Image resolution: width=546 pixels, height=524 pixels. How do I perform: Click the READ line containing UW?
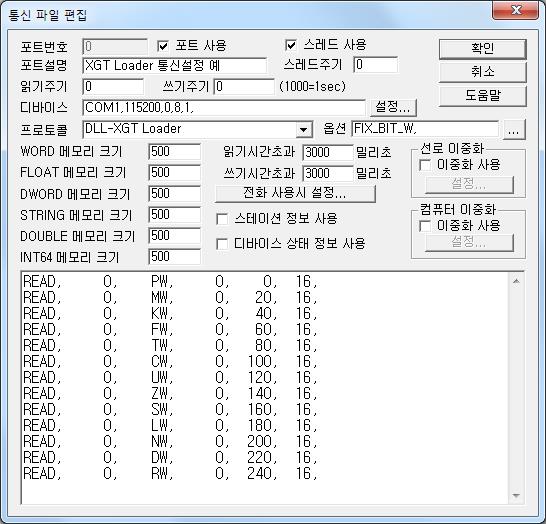(170, 378)
